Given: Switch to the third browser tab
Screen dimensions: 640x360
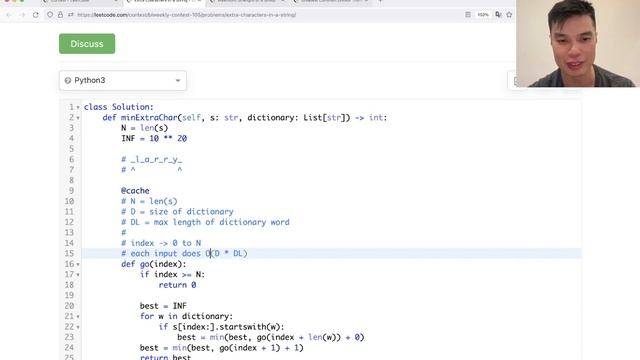Looking at the screenshot, I should pyautogui.click(x=247, y=2).
